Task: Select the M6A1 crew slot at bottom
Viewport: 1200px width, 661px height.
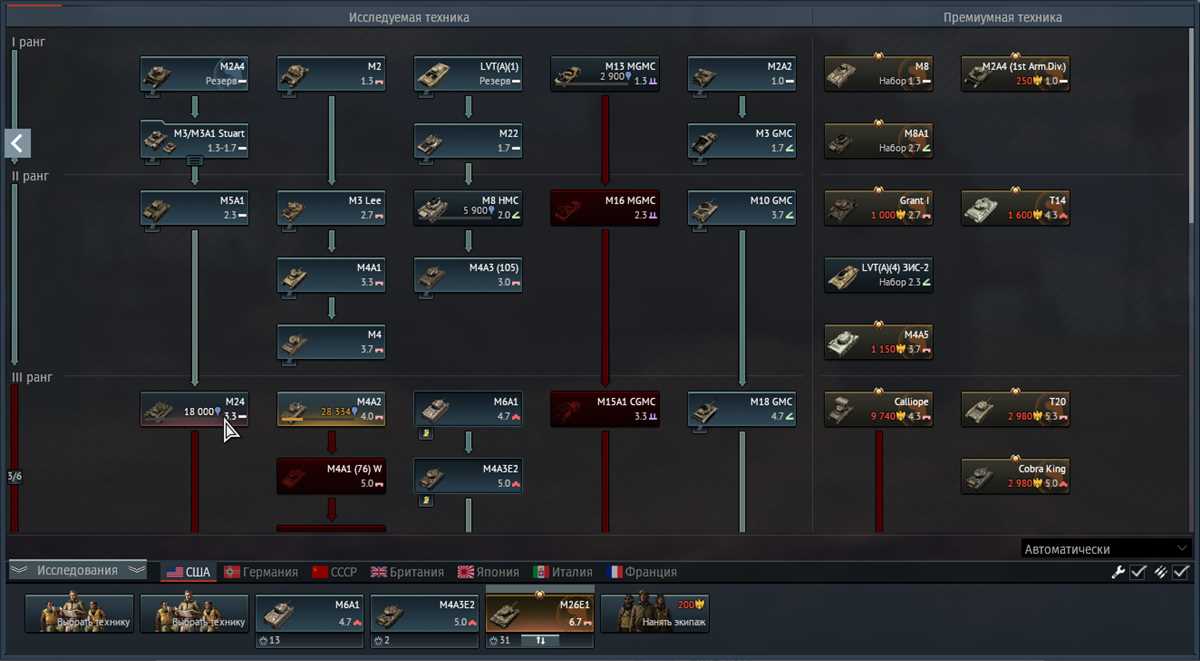Action: pos(309,614)
